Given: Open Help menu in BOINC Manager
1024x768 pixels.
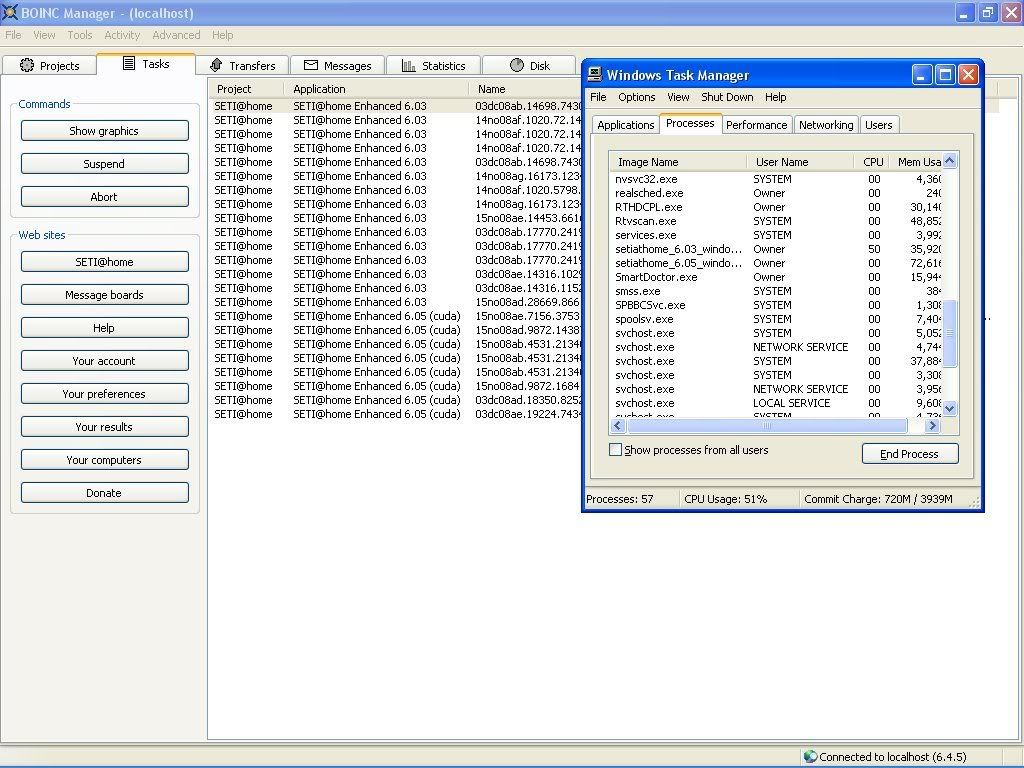Looking at the screenshot, I should click(222, 35).
